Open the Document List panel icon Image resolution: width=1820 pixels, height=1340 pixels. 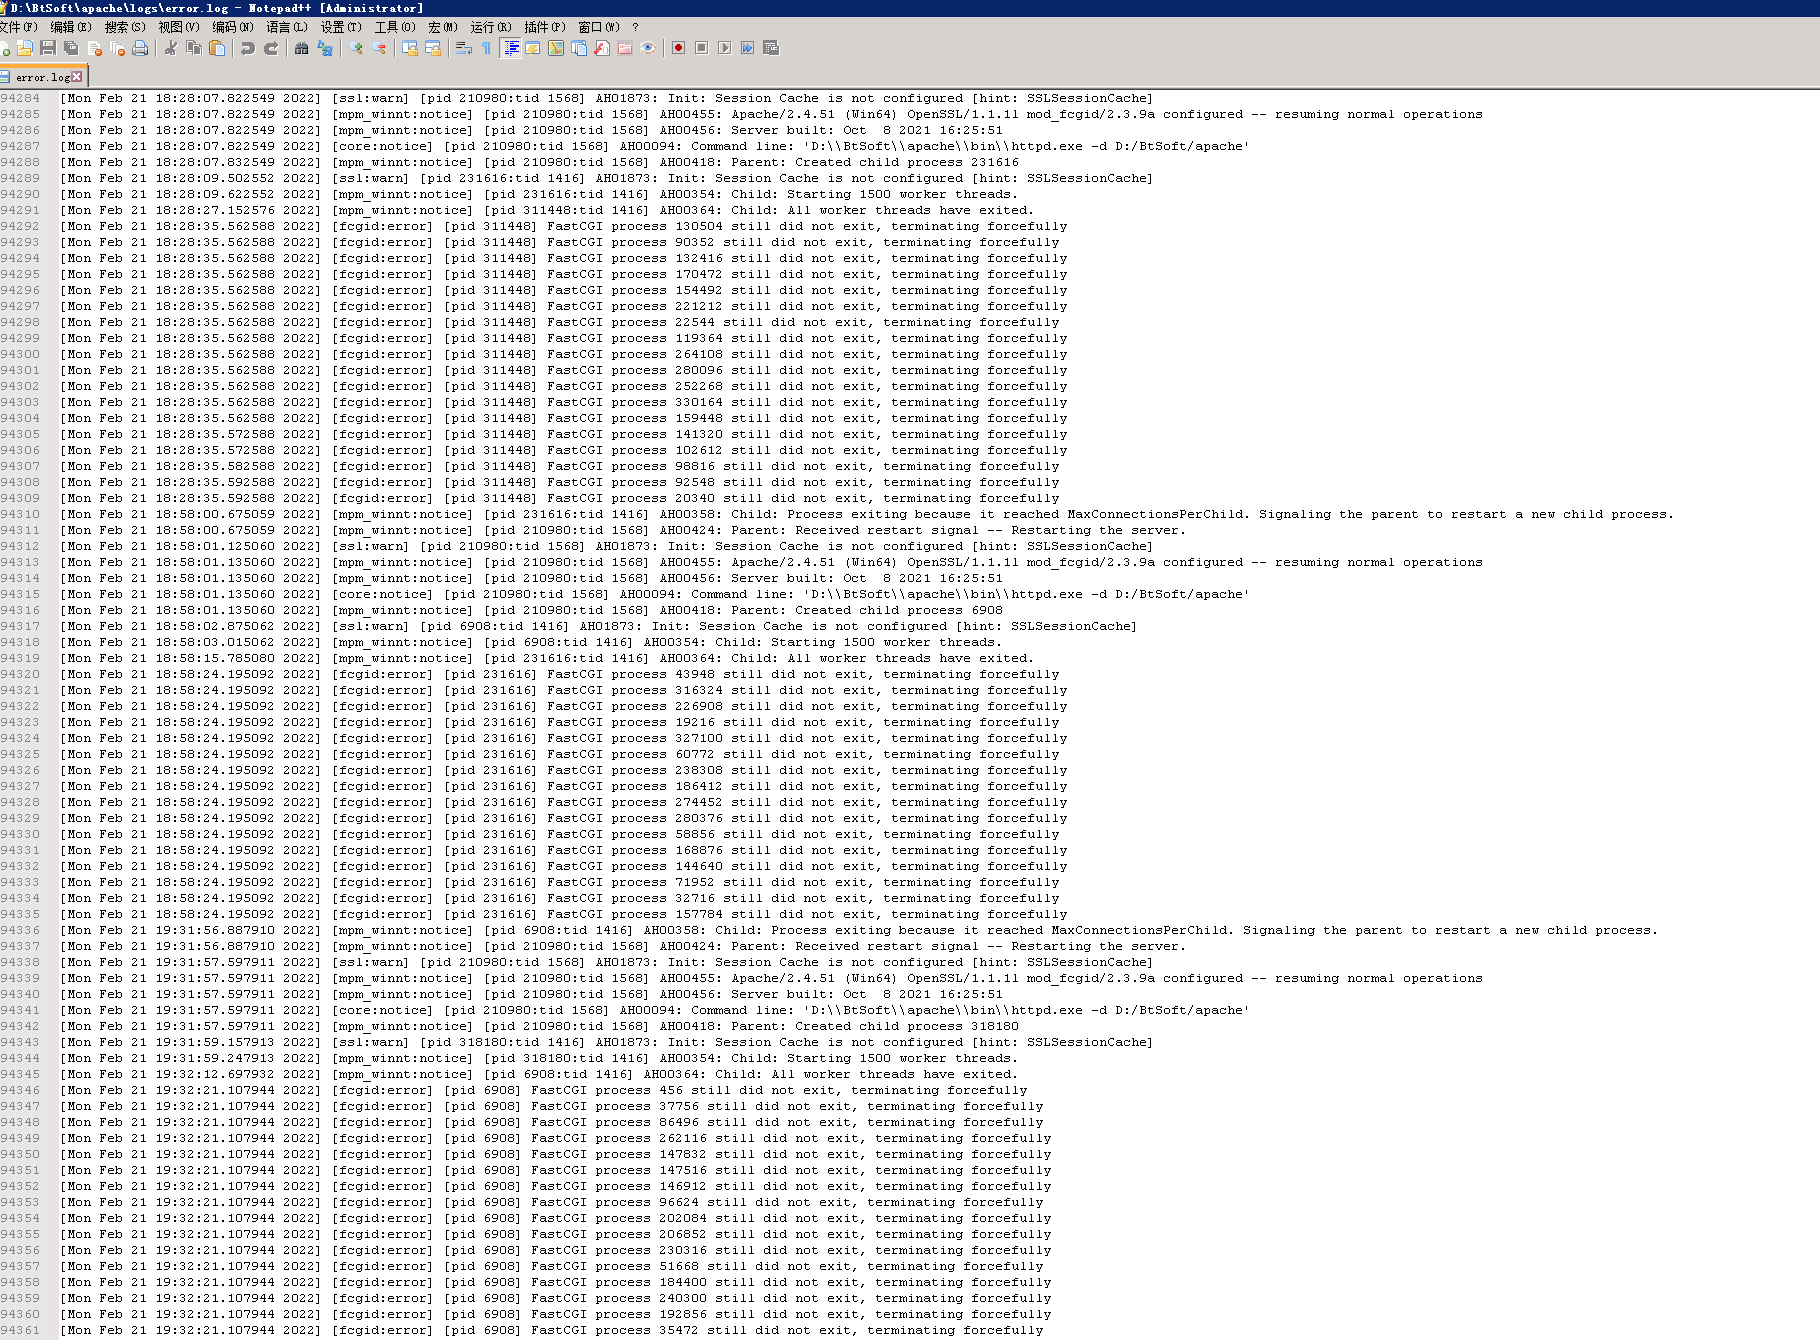tap(579, 48)
